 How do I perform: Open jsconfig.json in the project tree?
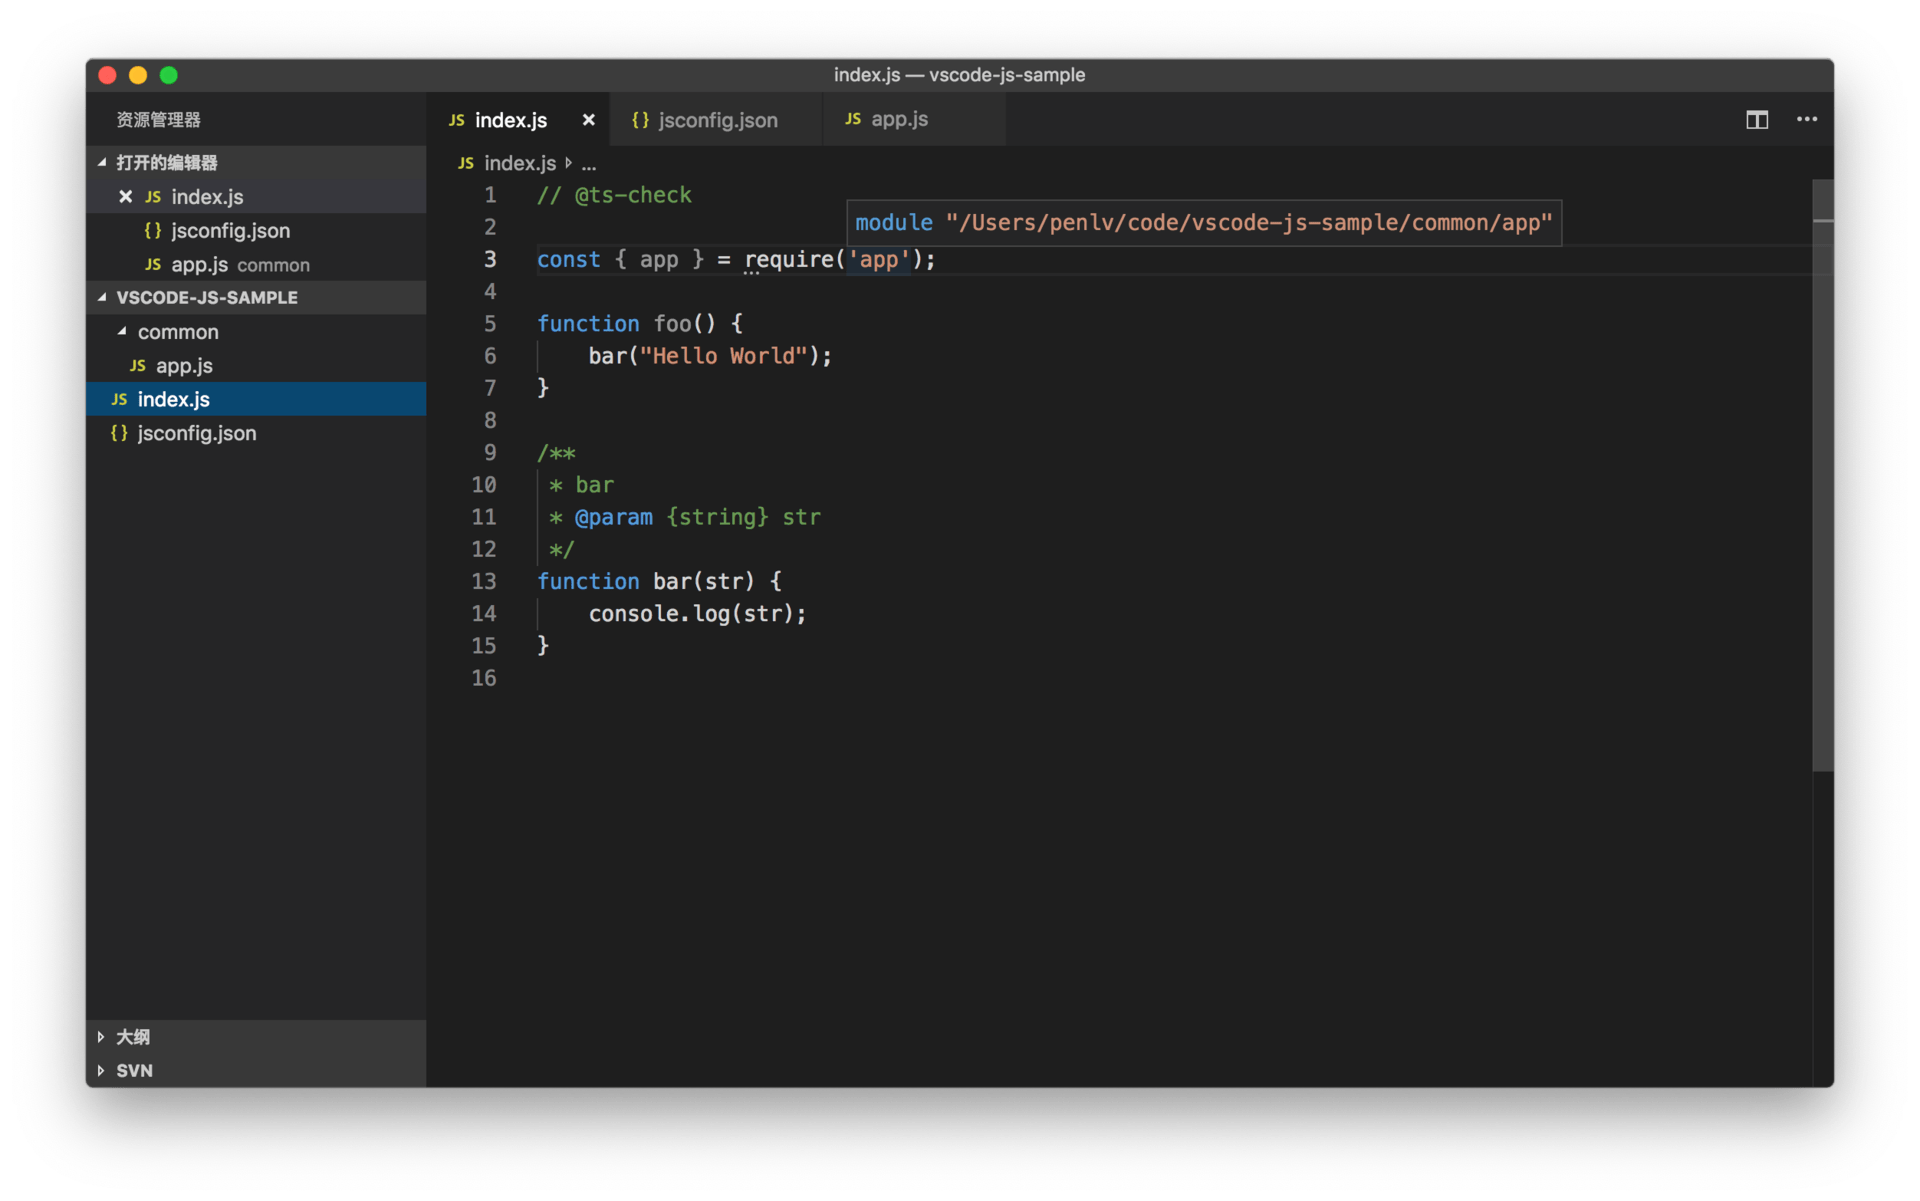257,433
